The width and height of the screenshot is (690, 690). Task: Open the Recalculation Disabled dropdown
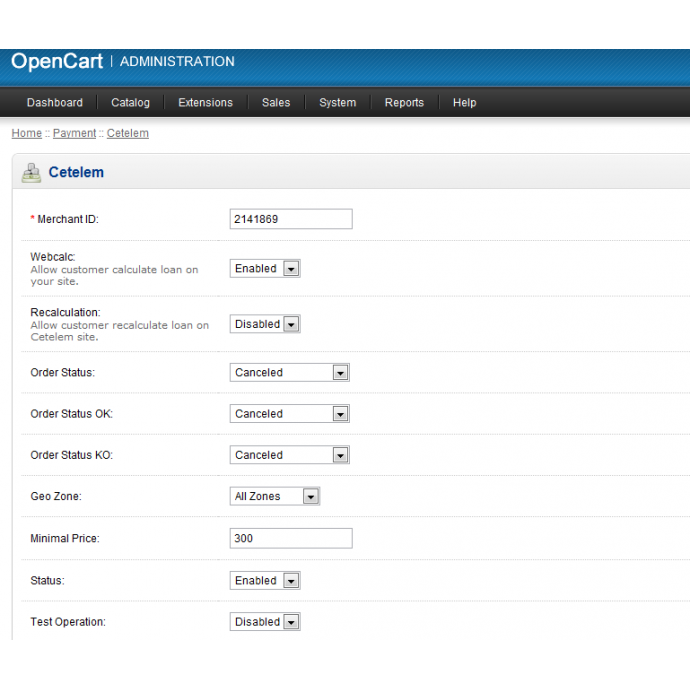pos(265,324)
